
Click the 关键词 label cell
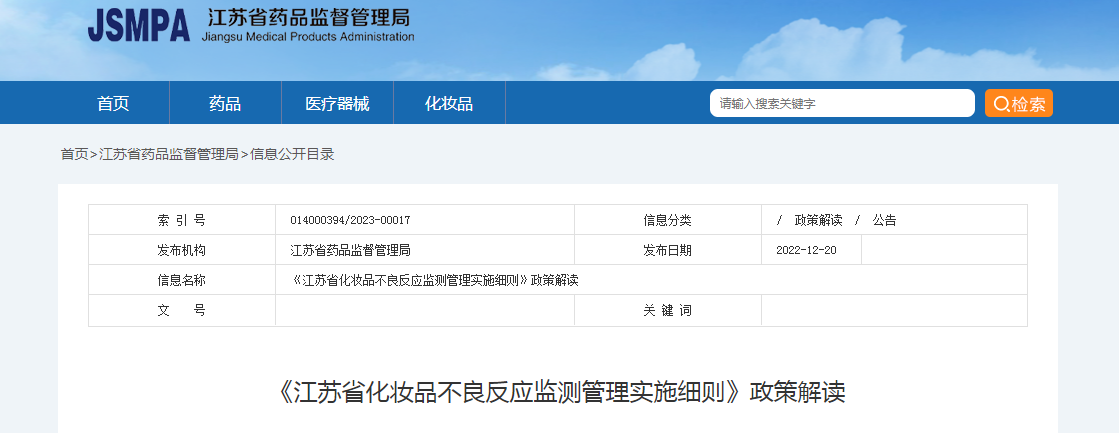[667, 310]
